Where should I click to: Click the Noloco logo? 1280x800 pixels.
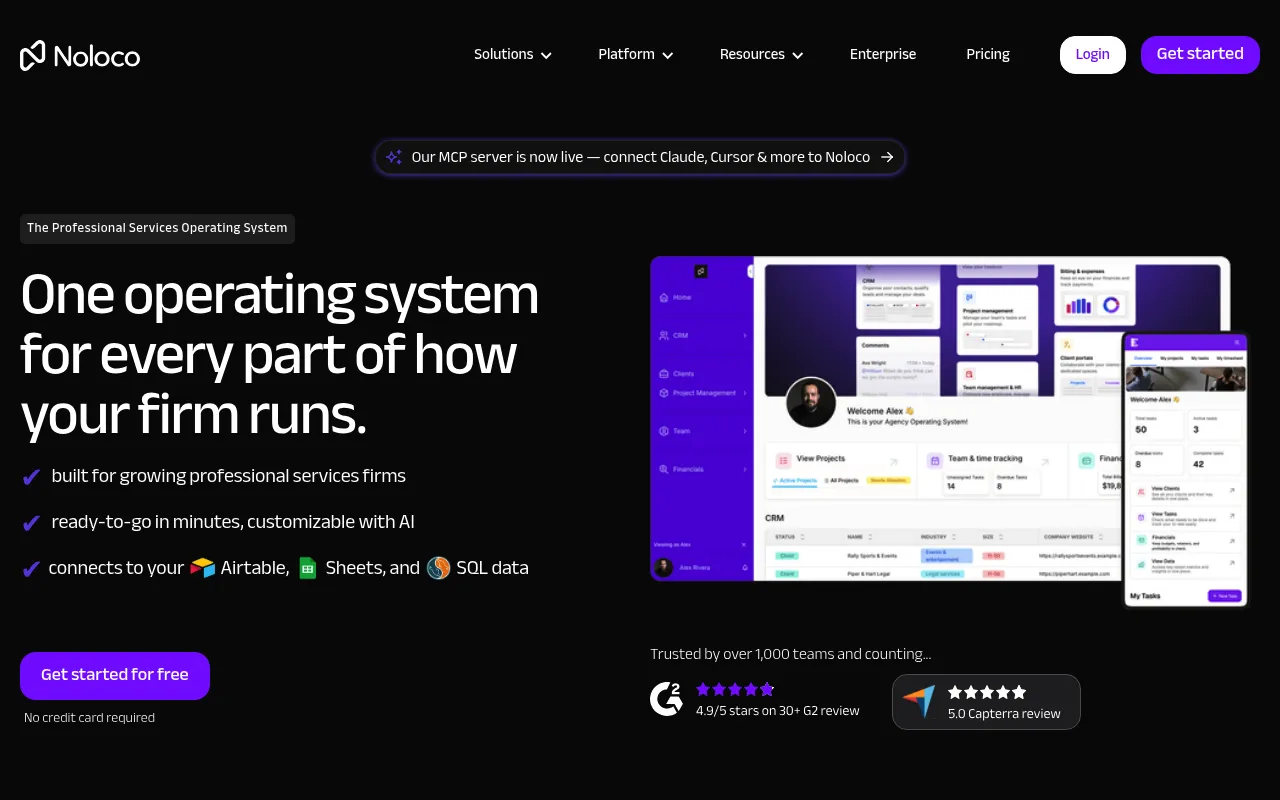(x=80, y=55)
